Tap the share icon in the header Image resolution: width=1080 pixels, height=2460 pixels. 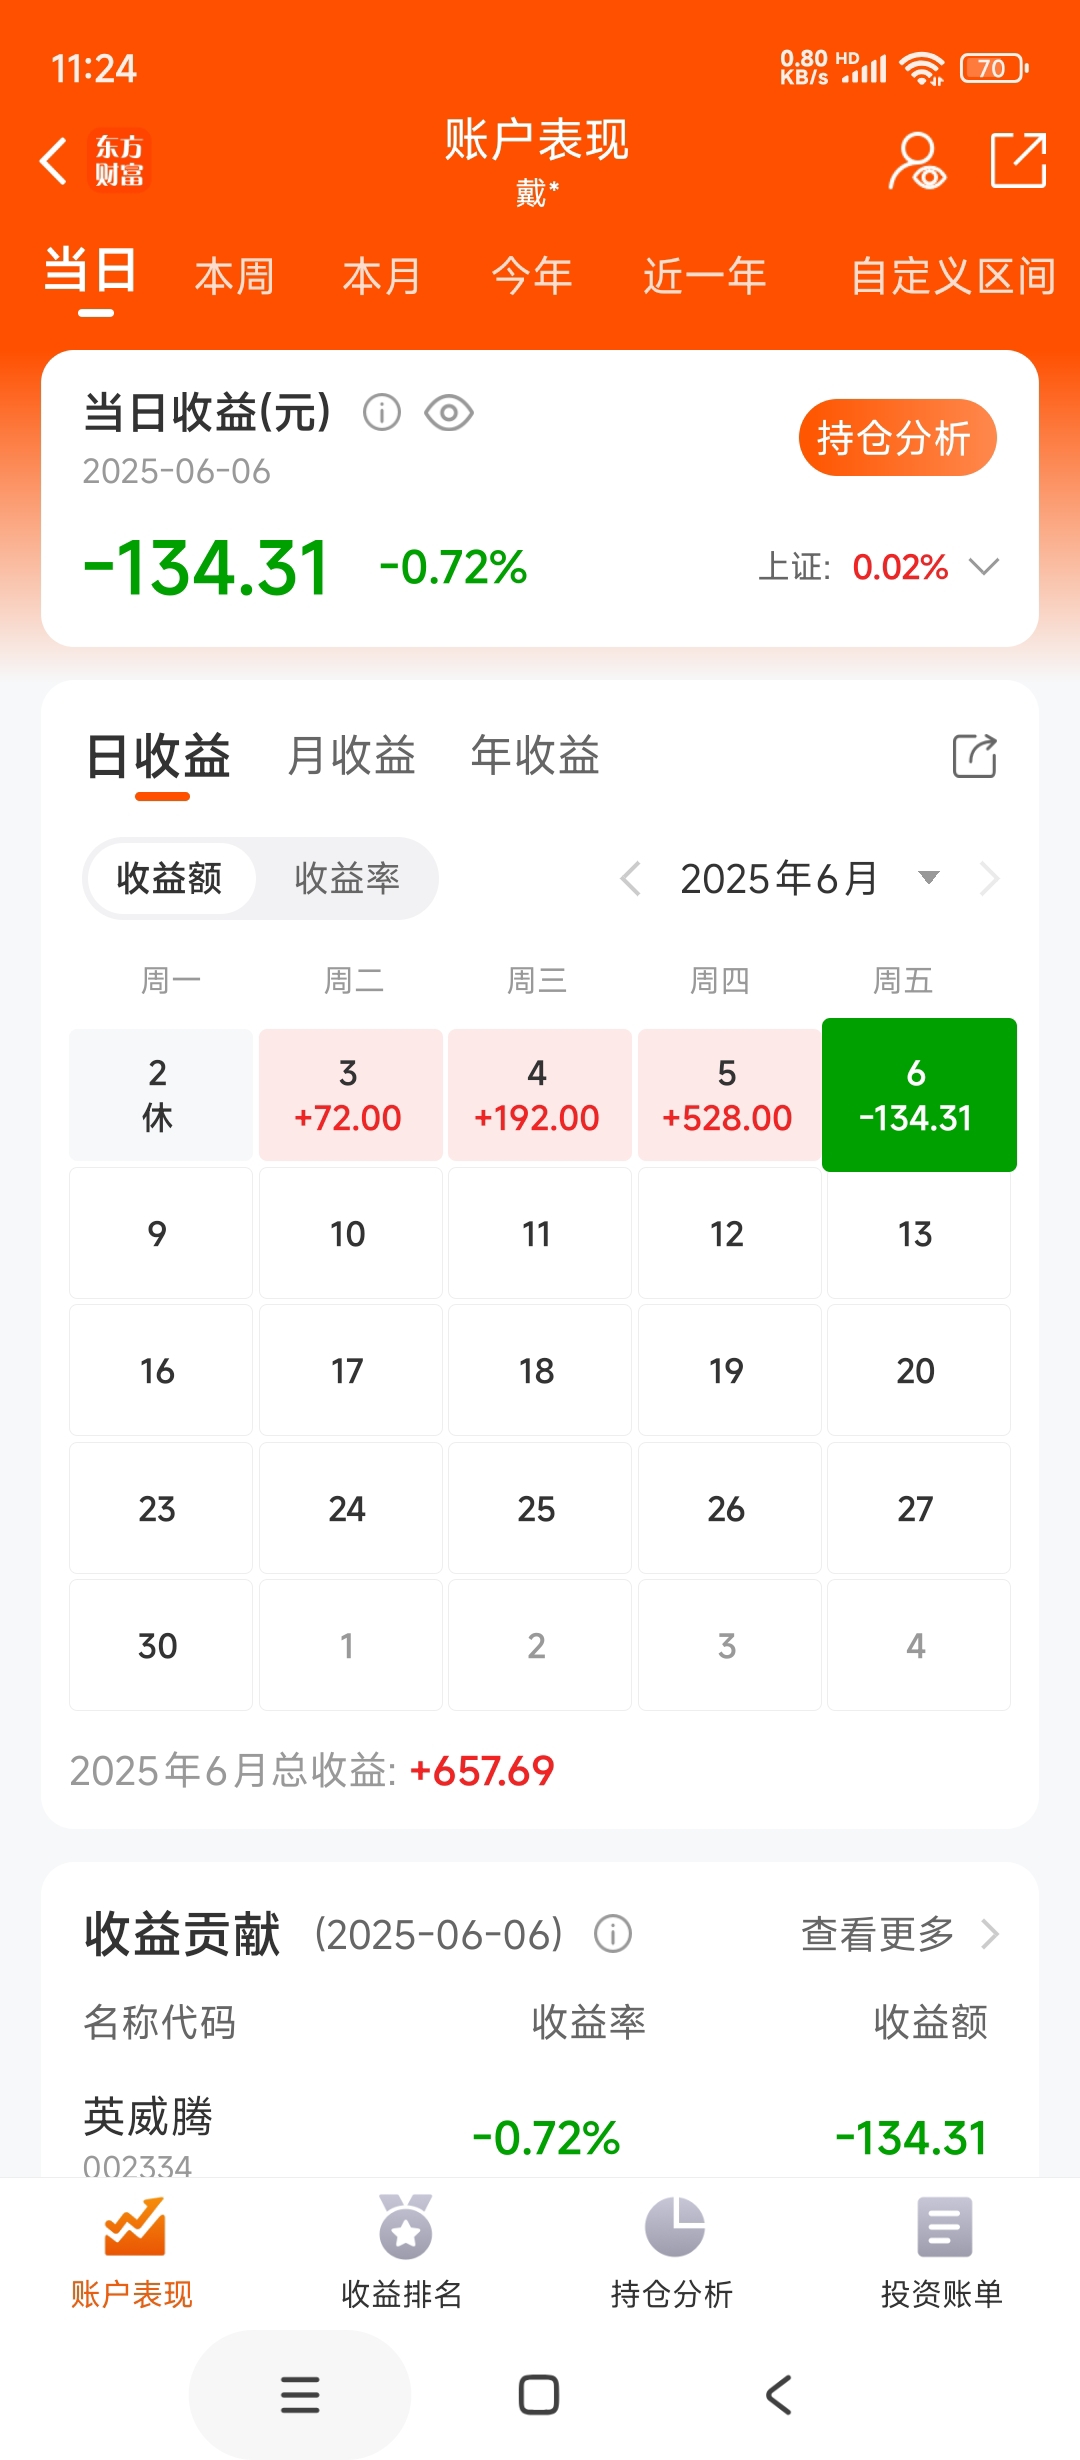pyautogui.click(x=1019, y=160)
